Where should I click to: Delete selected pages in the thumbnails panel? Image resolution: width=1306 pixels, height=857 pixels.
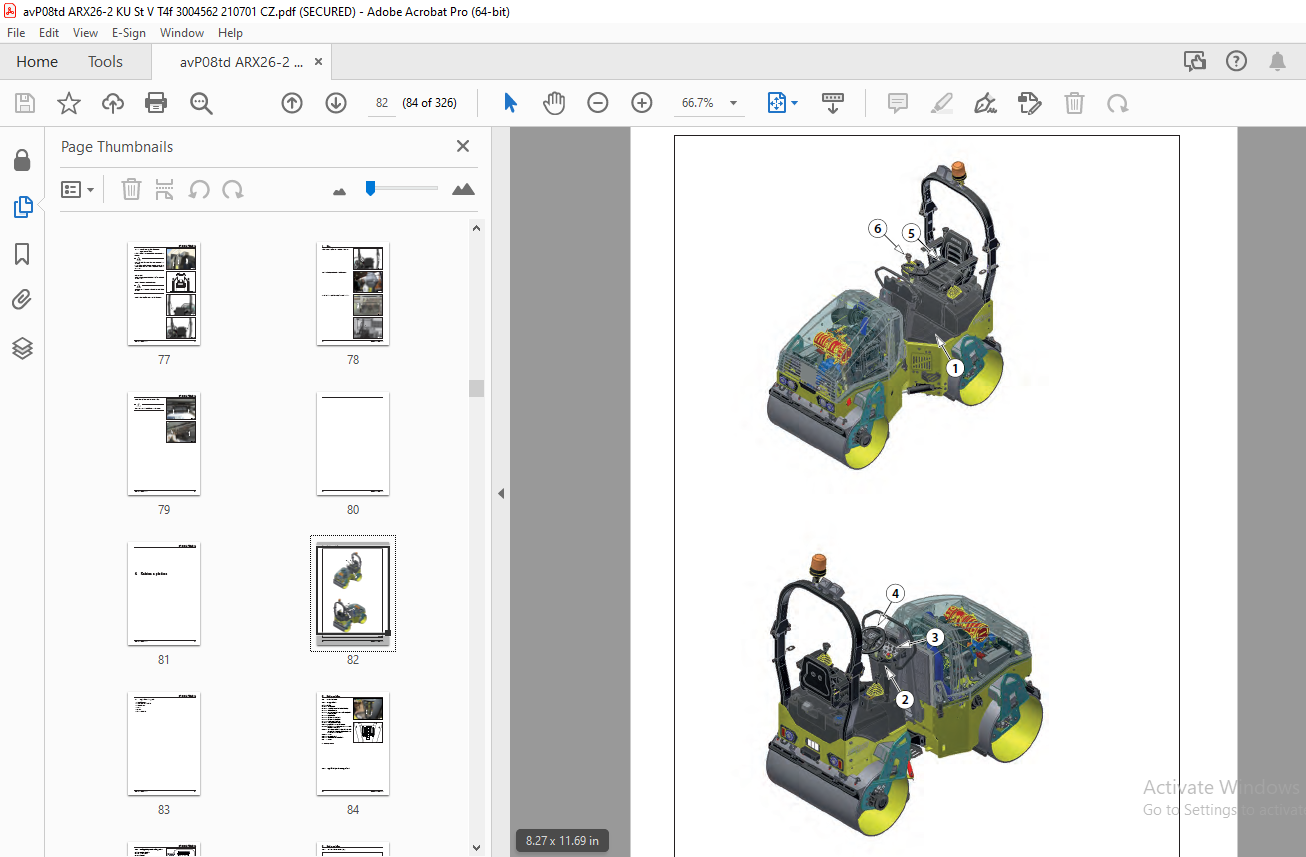coord(131,189)
